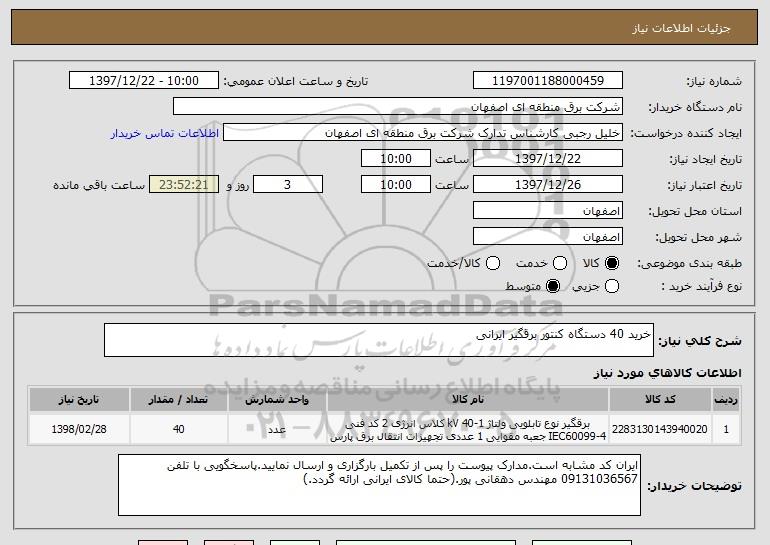Click the delivery city field اصفهان

coord(548,237)
